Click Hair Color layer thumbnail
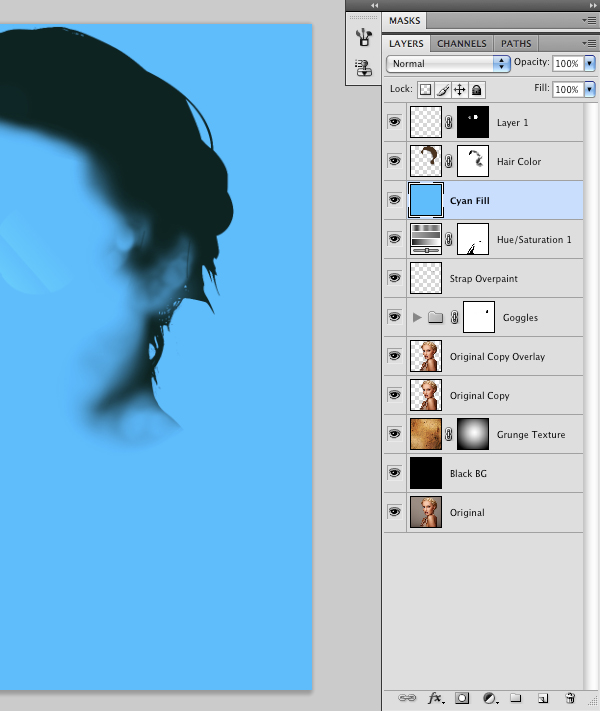The width and height of the screenshot is (600, 711). click(425, 161)
